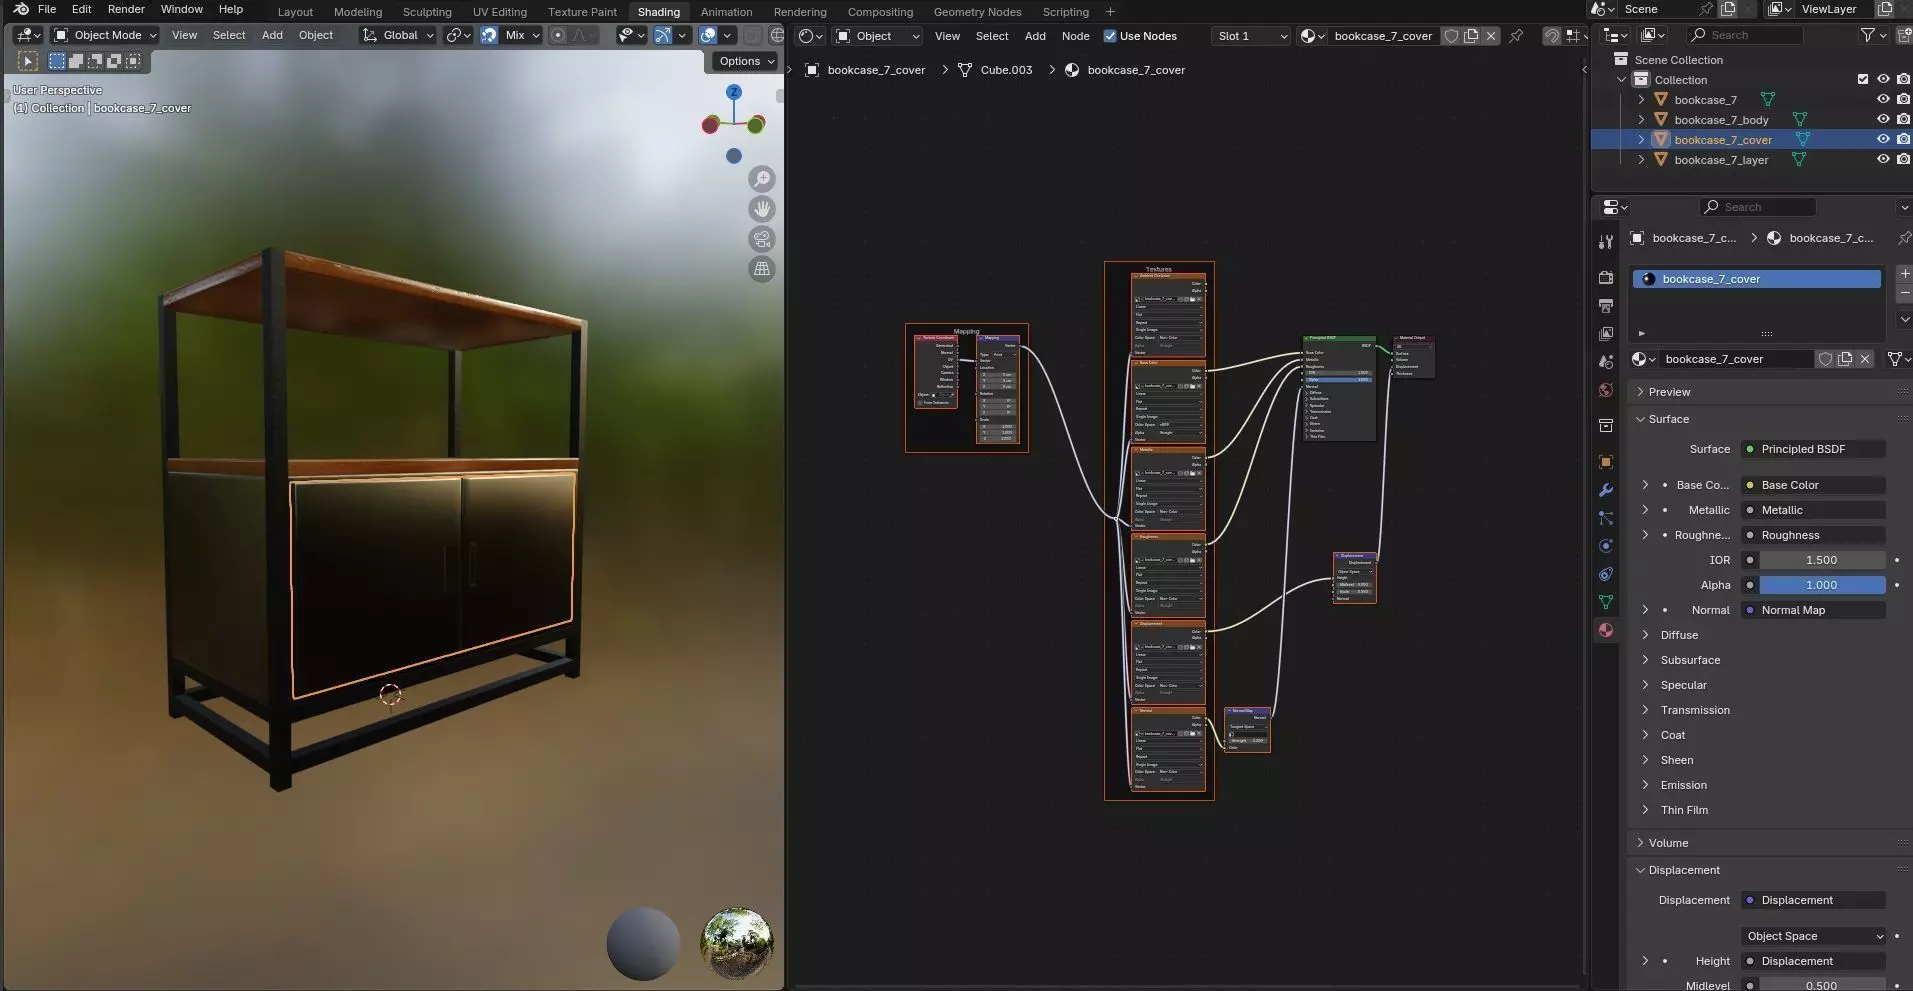This screenshot has height=991, width=1913.
Task: Pin the node editor material
Action: pyautogui.click(x=1516, y=36)
